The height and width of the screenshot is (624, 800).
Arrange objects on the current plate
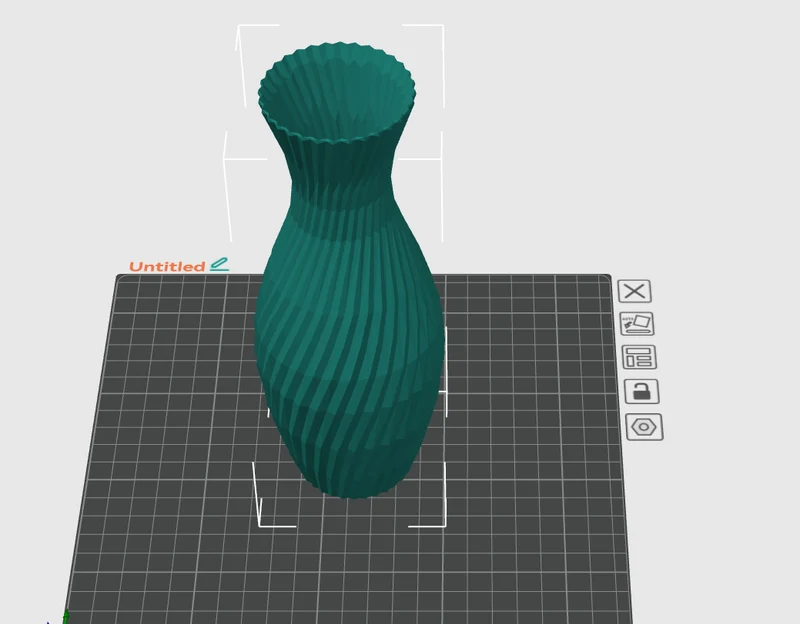point(639,357)
